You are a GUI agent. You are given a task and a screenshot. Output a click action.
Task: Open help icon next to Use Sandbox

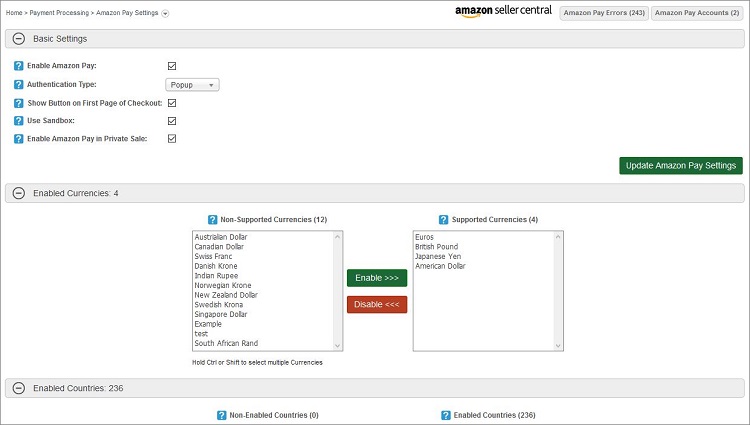point(19,120)
